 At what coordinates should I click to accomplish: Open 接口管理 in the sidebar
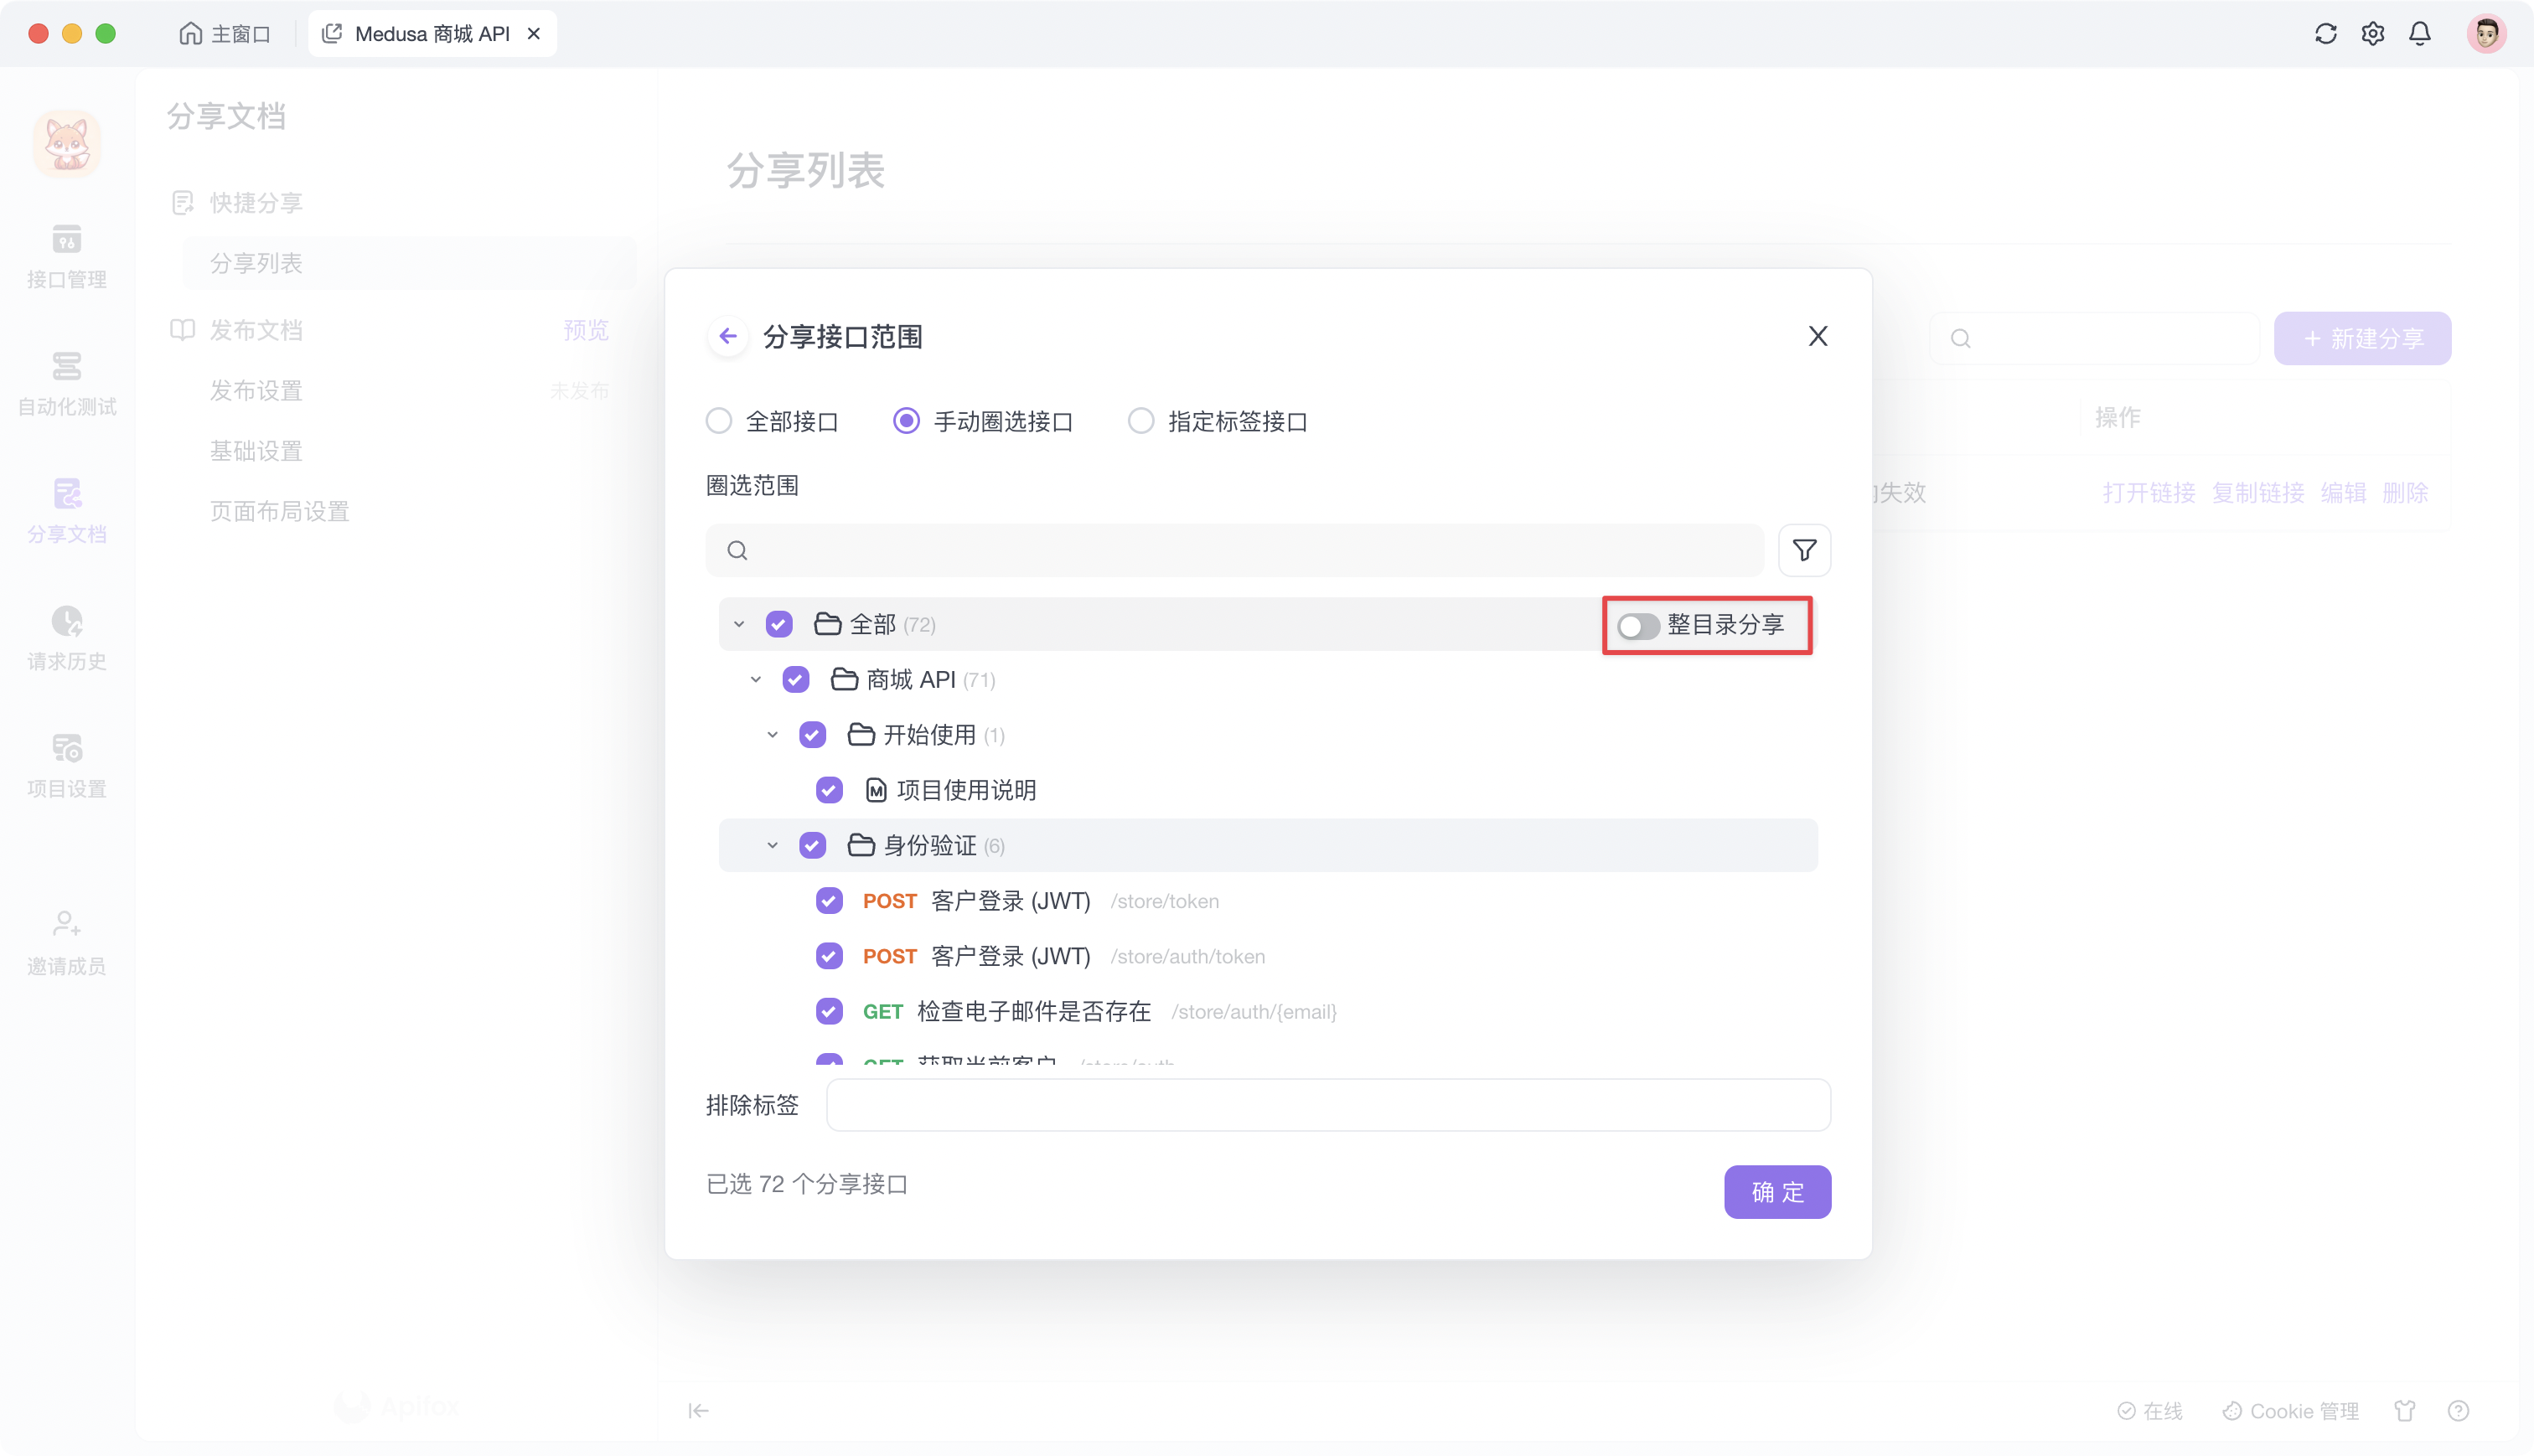[x=66, y=258]
